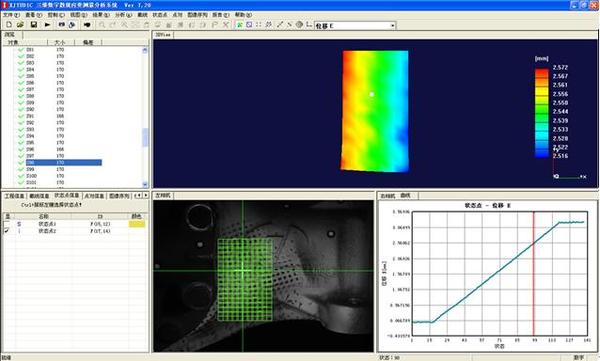Image resolution: width=600 pixels, height=361 pixels.
Task: Click the Open folder toolbar icon
Action: pos(20,25)
